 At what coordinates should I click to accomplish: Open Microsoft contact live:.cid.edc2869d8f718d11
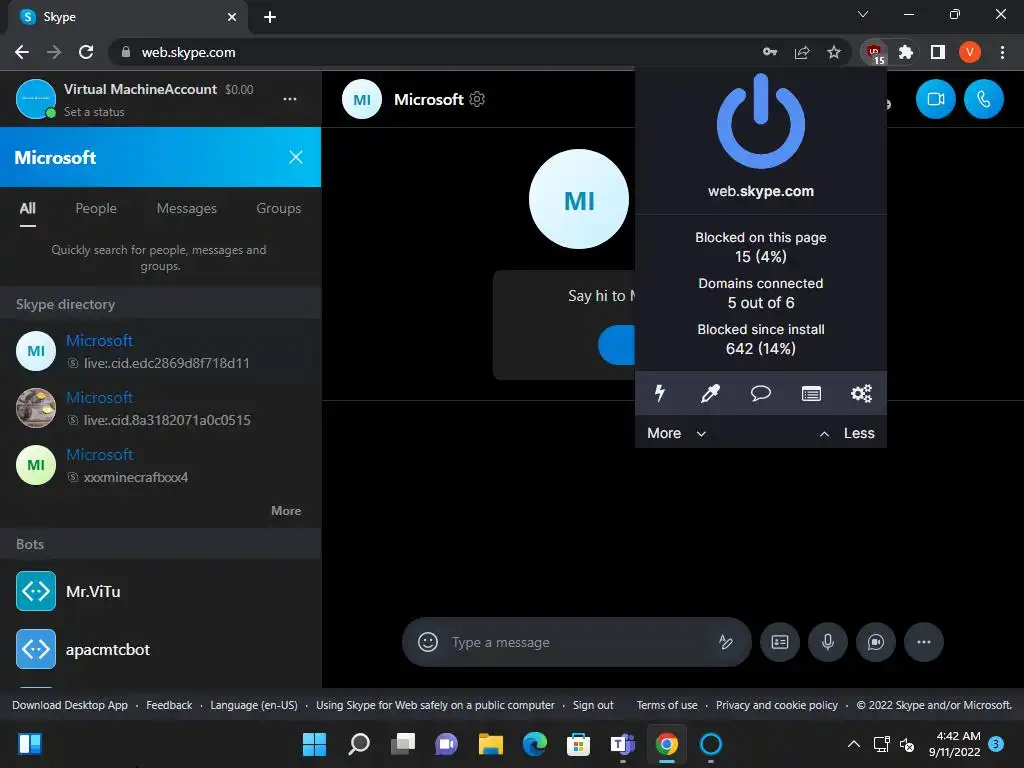(x=160, y=351)
